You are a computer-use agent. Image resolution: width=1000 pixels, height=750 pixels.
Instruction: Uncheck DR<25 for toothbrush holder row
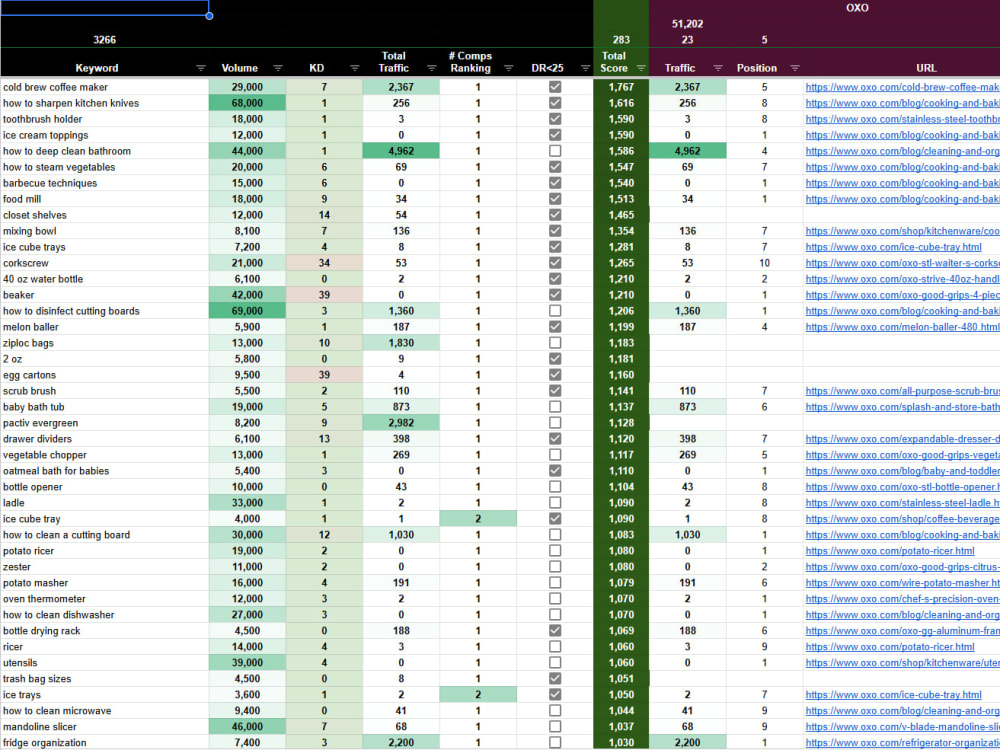click(x=555, y=119)
